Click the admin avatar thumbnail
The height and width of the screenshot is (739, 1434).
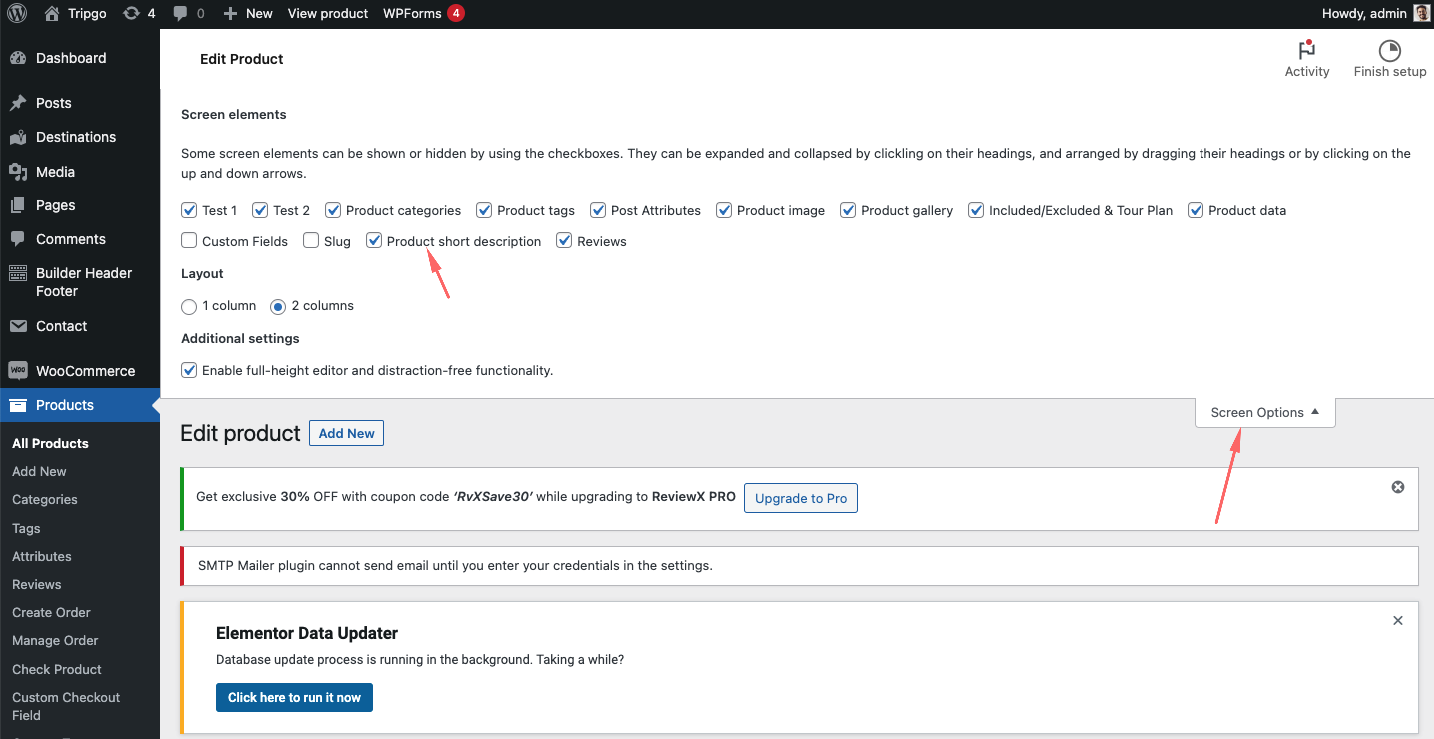pos(1422,14)
